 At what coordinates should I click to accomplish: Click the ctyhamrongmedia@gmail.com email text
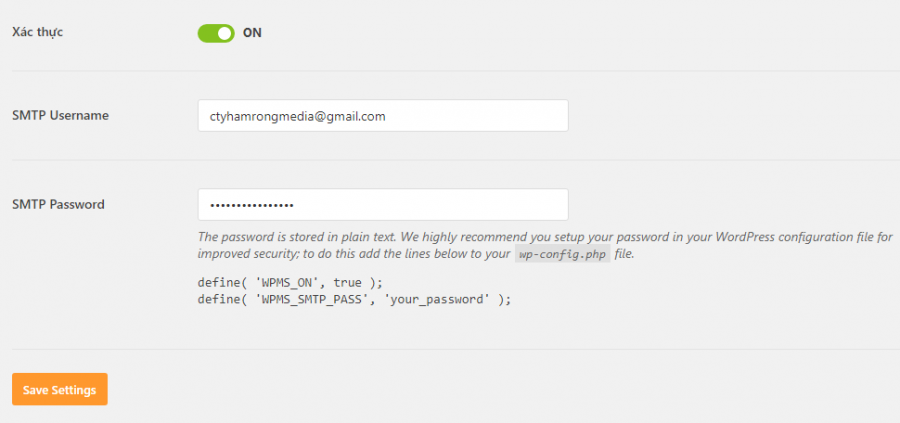pos(297,117)
